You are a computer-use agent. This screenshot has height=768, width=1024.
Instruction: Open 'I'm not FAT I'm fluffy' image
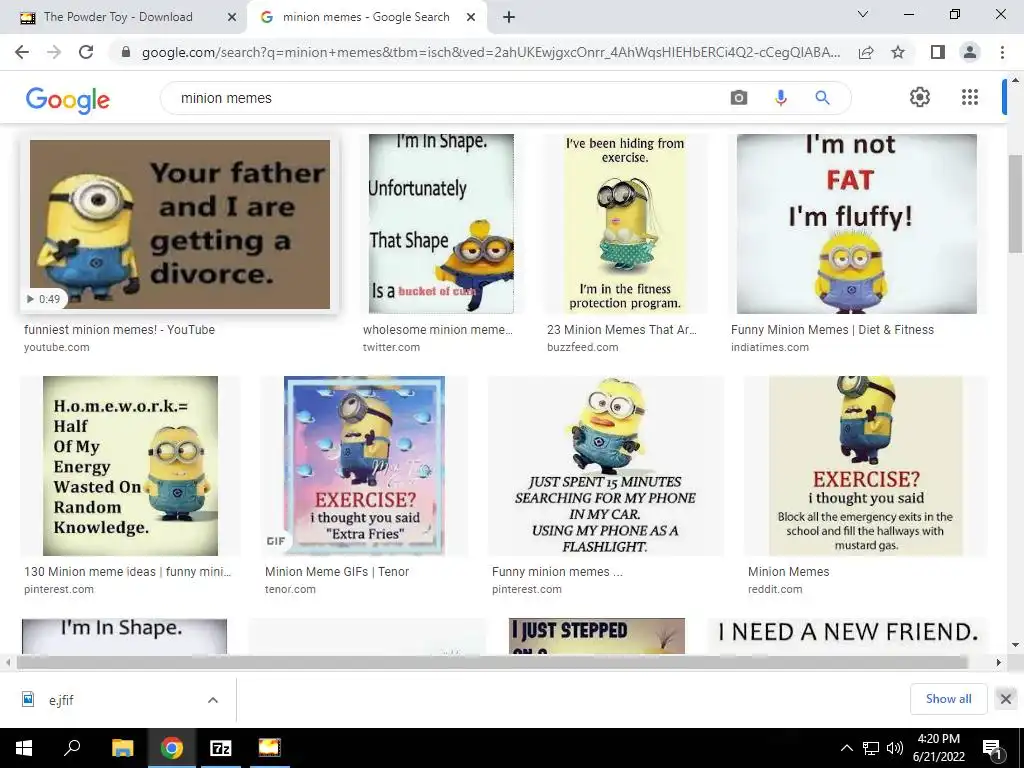[x=856, y=224]
